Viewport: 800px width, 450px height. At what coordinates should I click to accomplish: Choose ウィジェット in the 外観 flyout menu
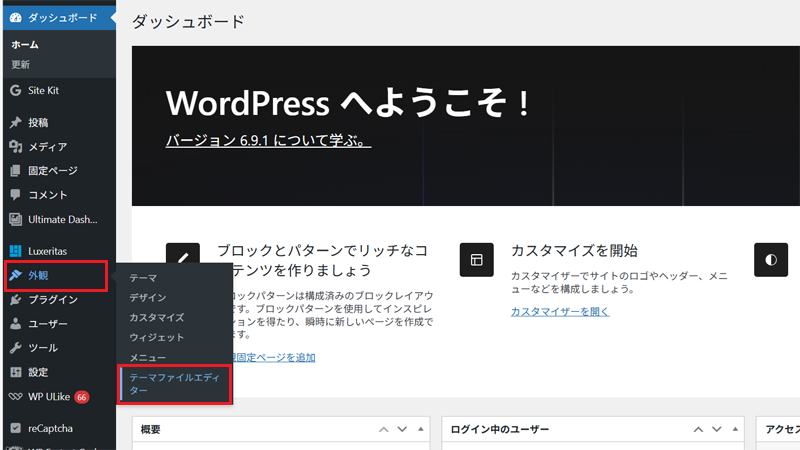156,337
